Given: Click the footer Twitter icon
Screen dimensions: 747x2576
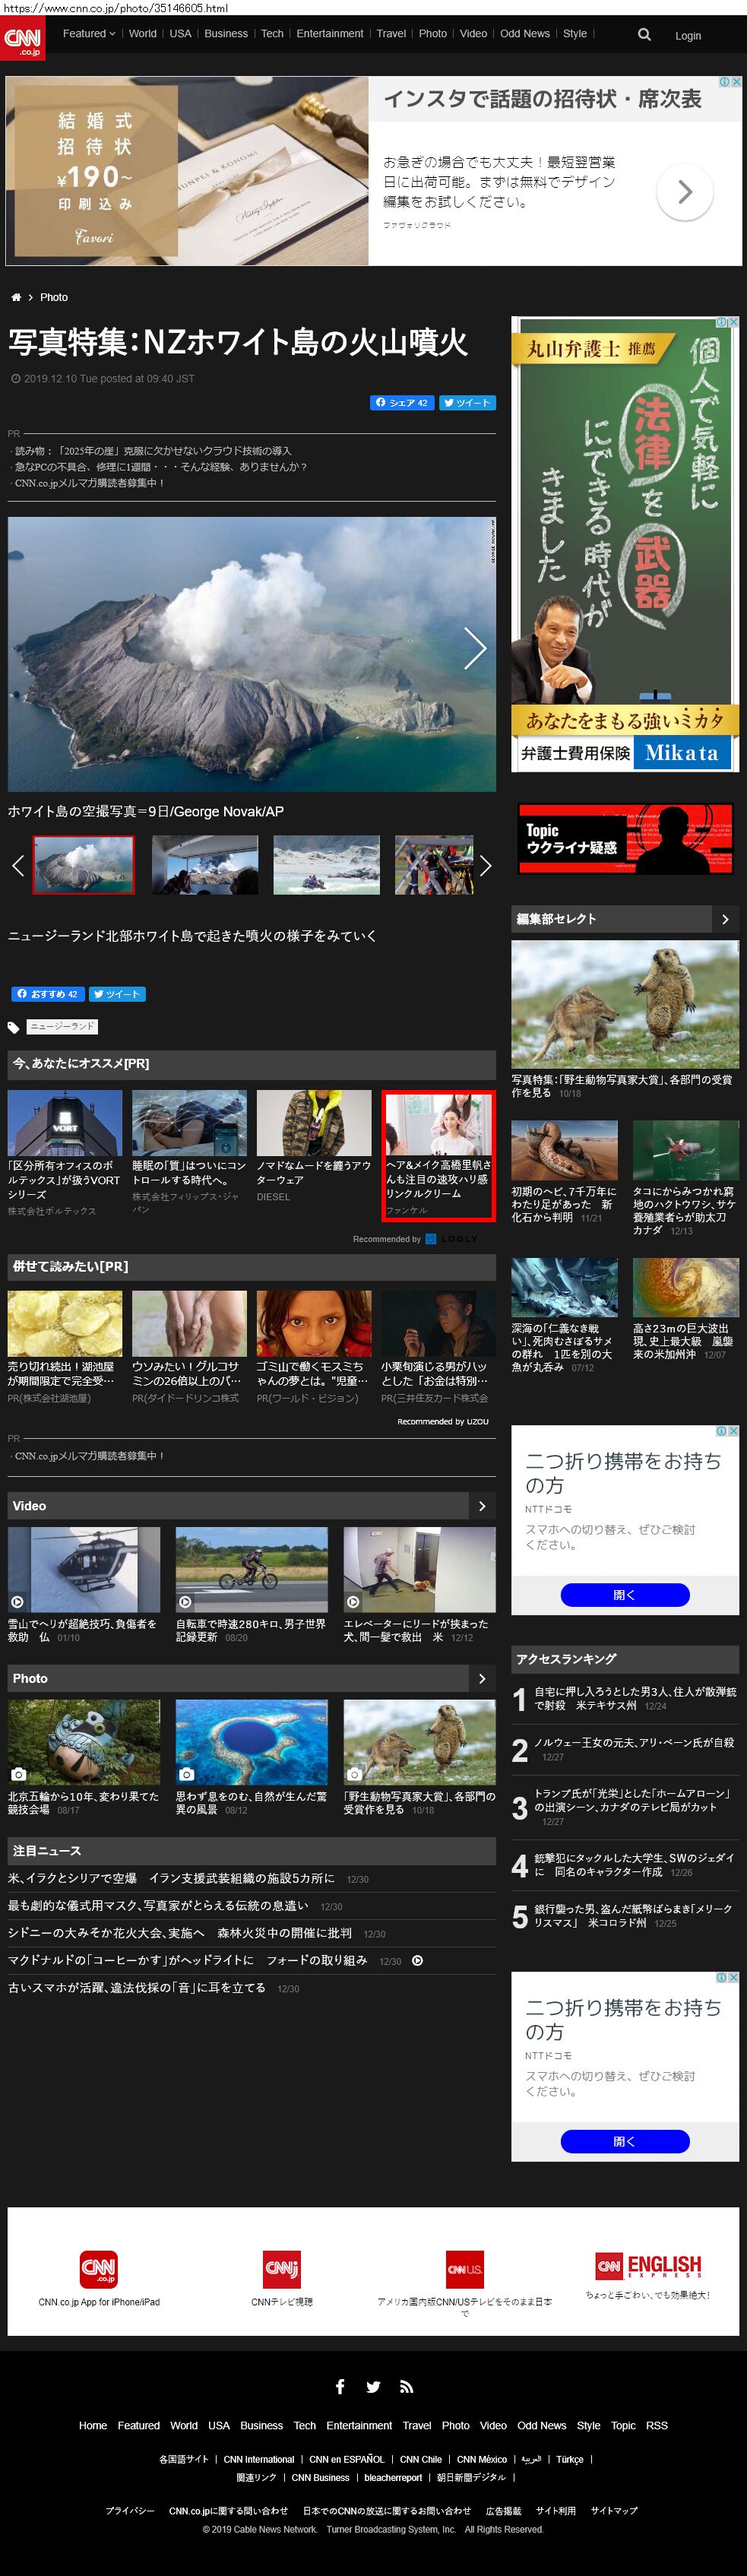Looking at the screenshot, I should point(373,2386).
